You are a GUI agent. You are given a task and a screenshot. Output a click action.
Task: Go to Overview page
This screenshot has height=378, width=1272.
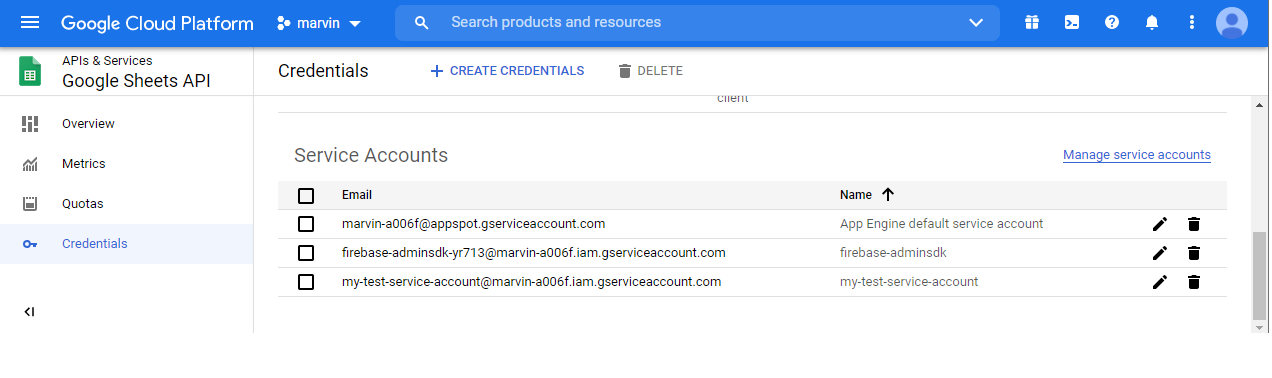(126, 124)
